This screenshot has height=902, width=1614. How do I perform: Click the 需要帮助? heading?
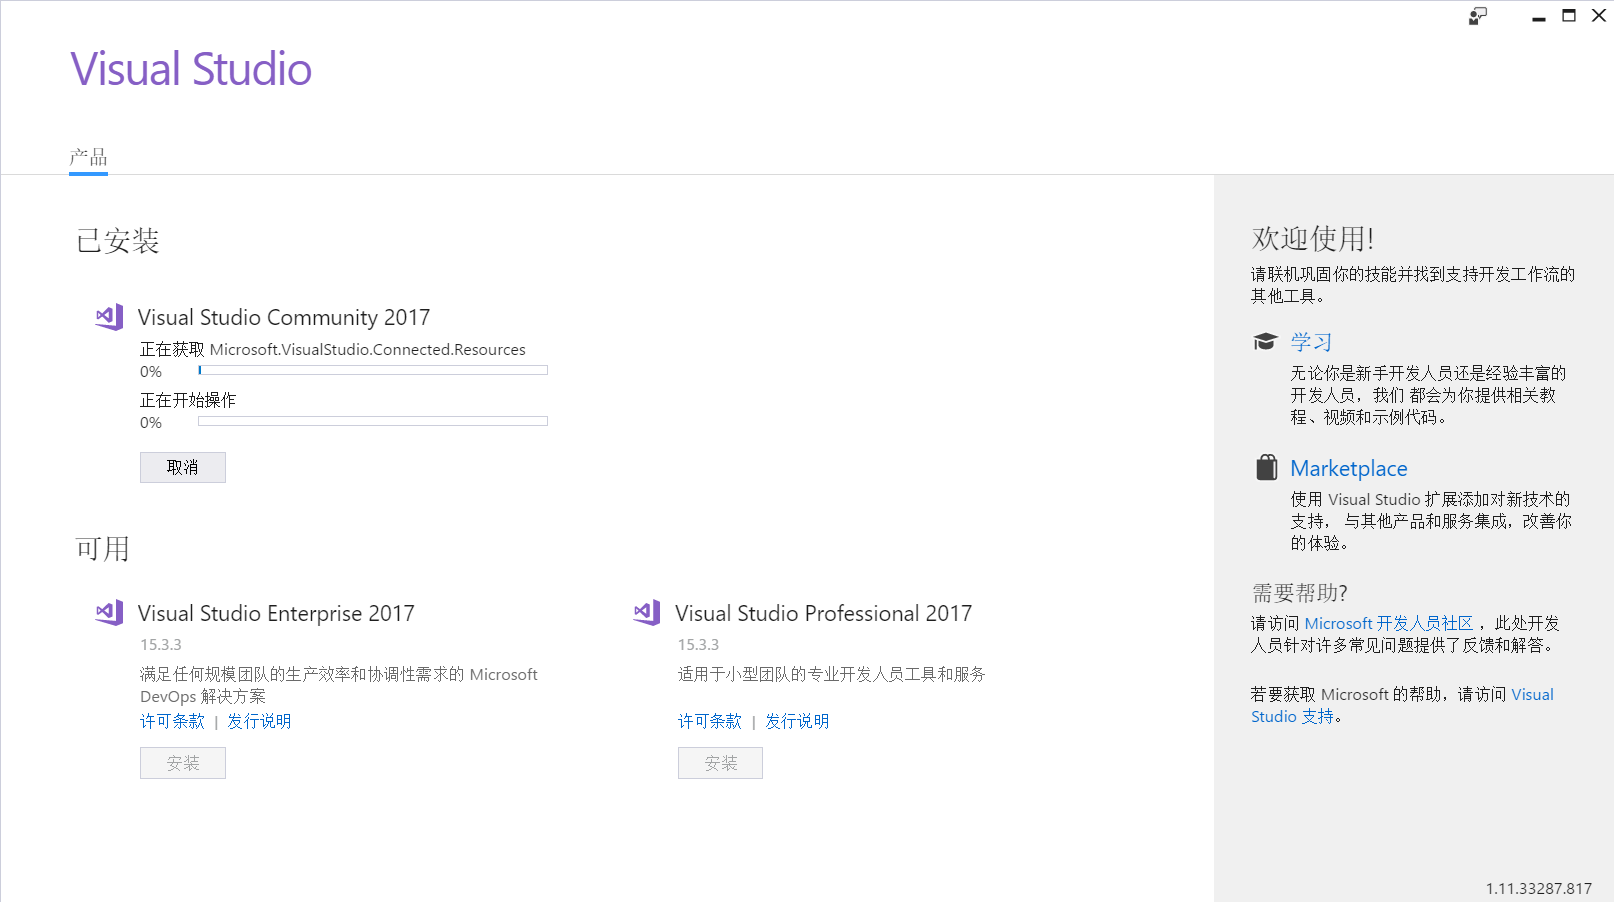click(1300, 593)
